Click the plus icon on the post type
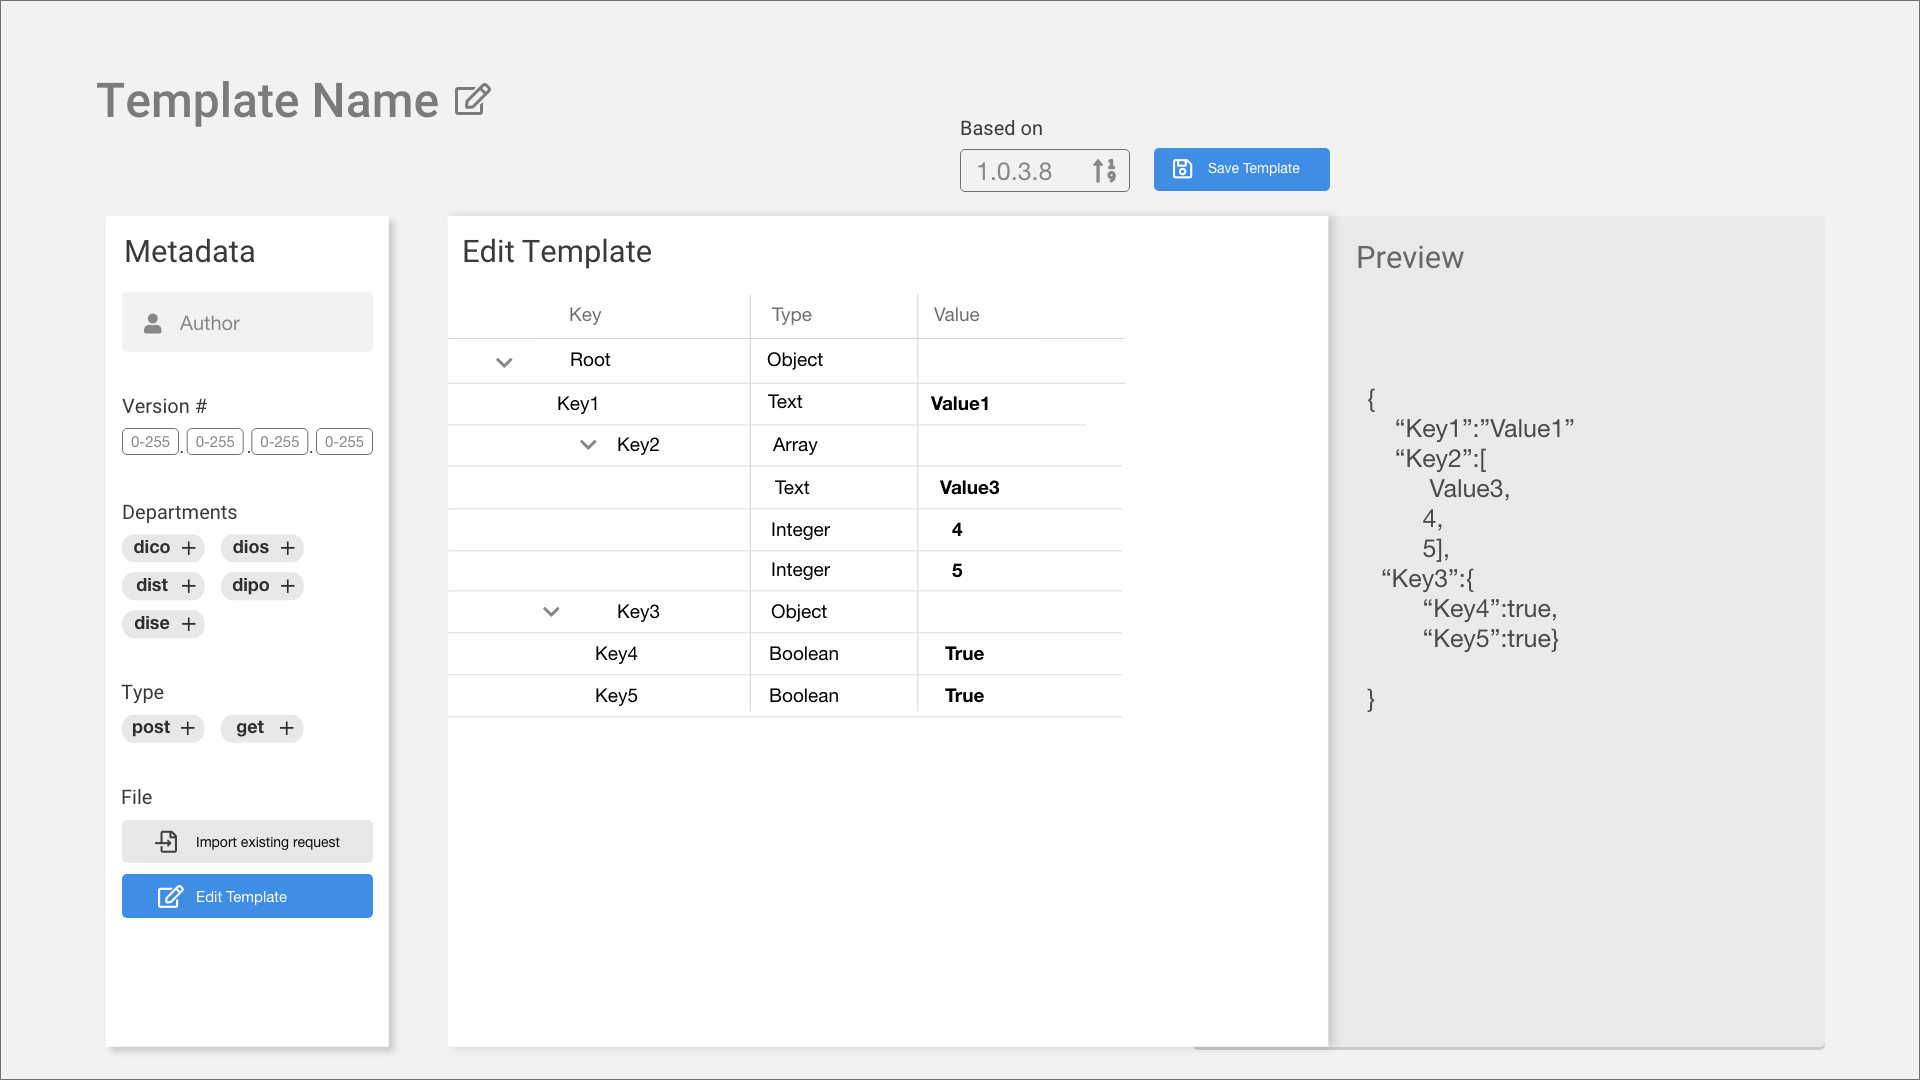Image resolution: width=1920 pixels, height=1080 pixels. tap(188, 728)
